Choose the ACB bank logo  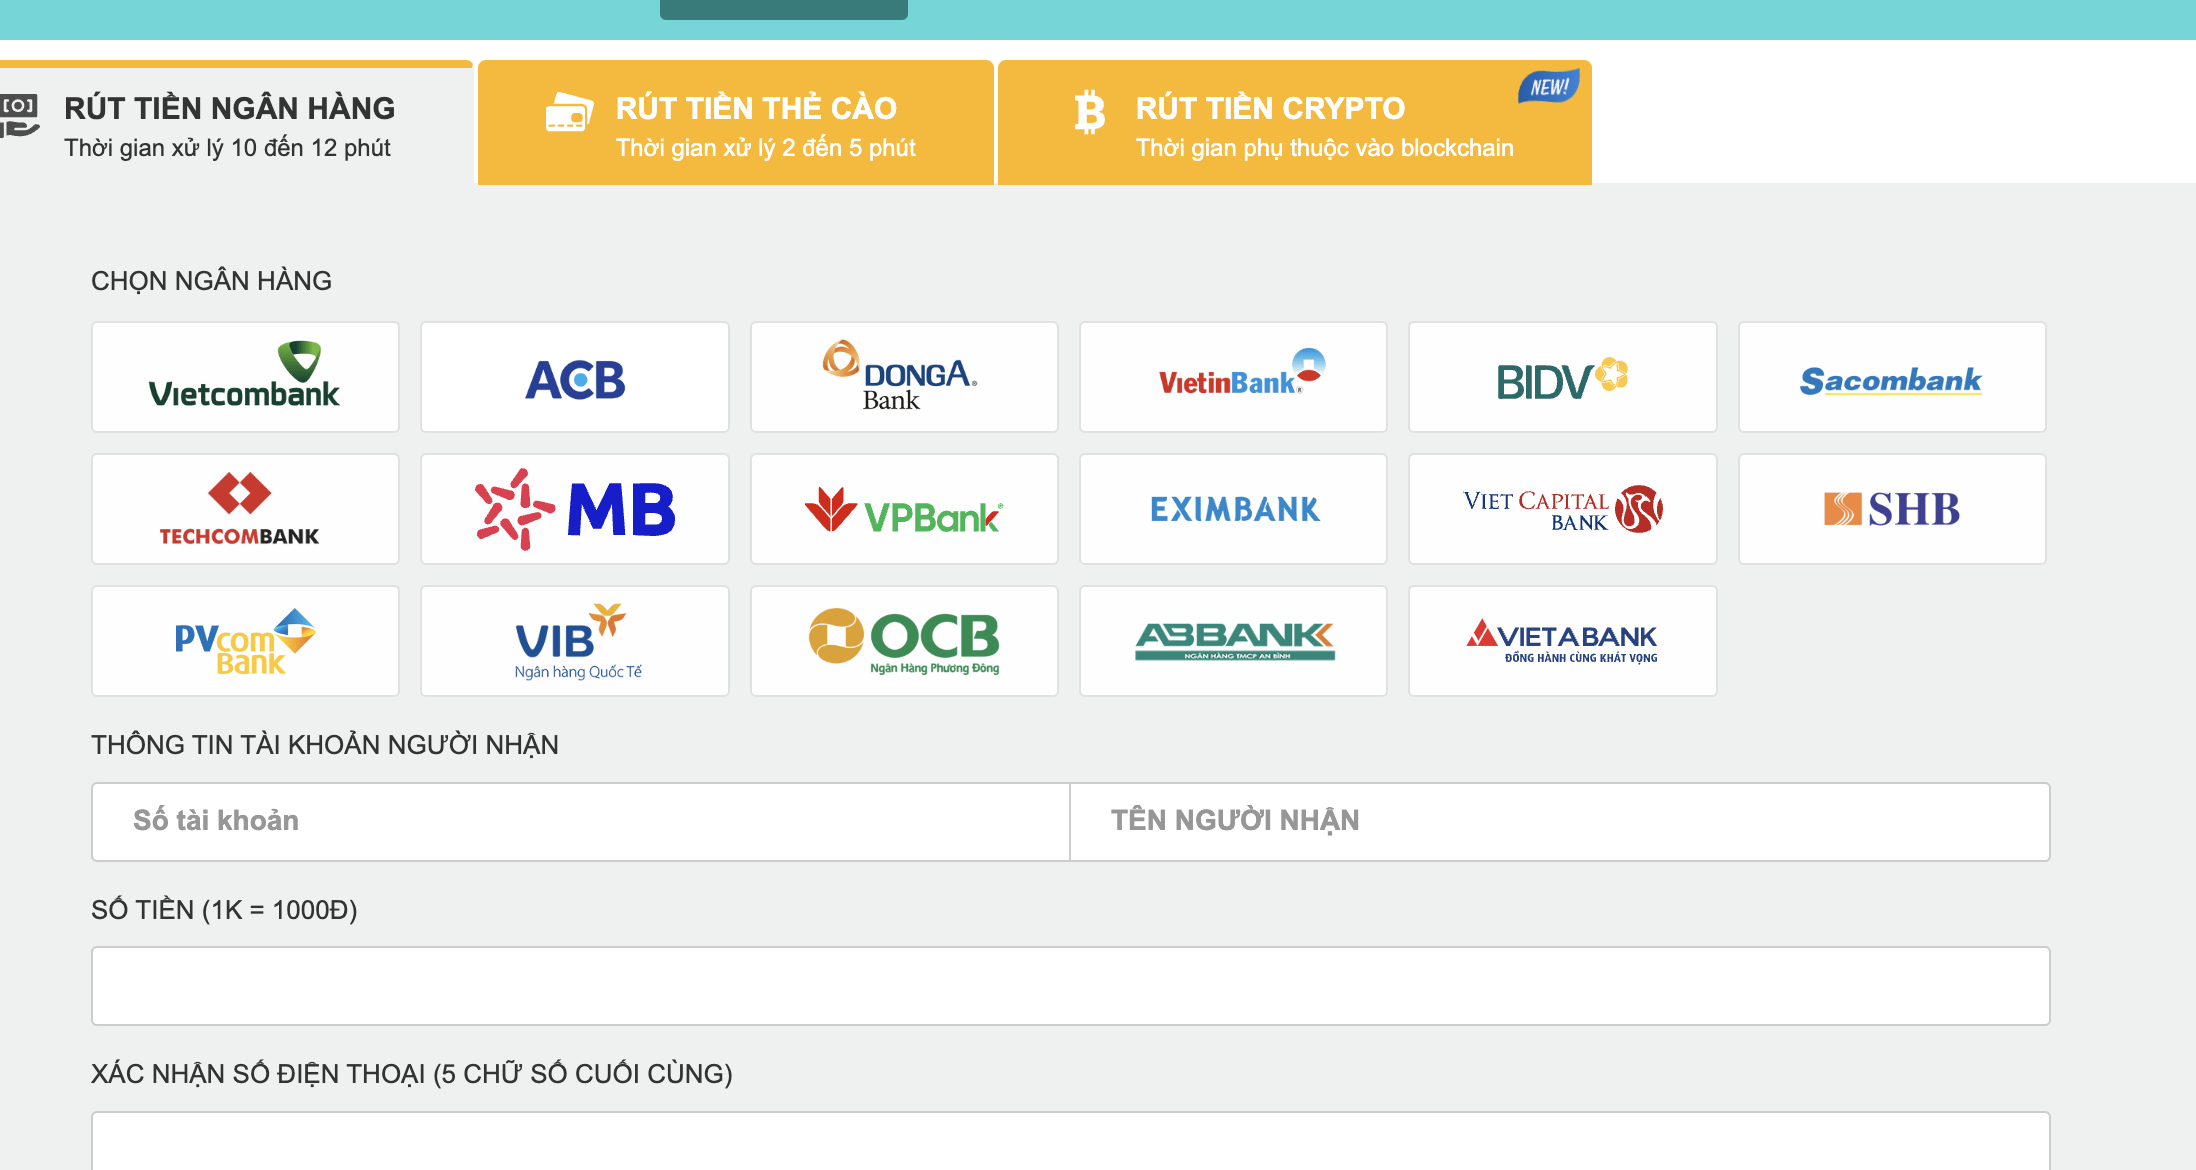tap(575, 377)
